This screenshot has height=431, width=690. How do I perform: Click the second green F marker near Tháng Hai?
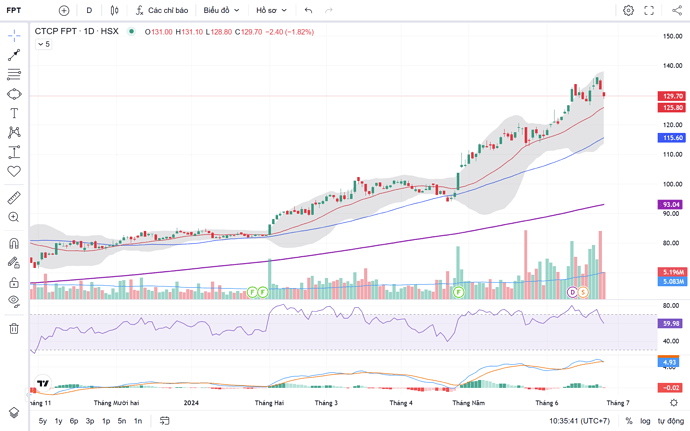(x=263, y=292)
